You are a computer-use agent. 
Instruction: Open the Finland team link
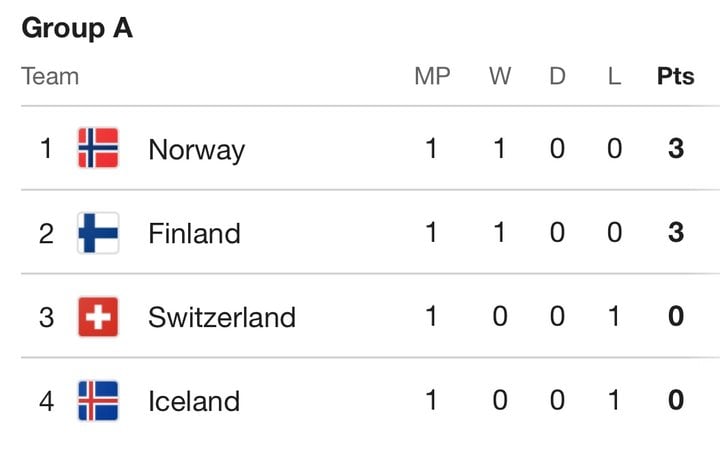tap(194, 233)
